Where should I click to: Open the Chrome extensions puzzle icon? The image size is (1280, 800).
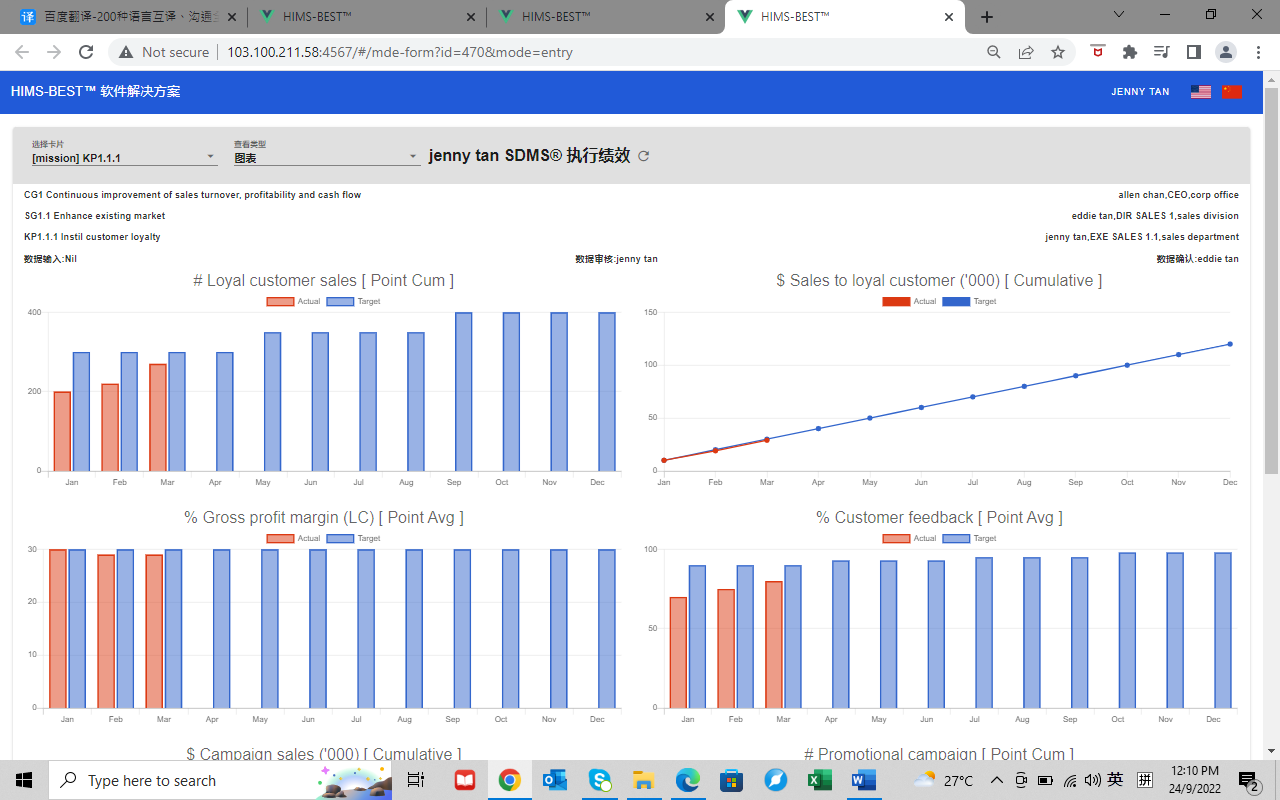click(x=1130, y=52)
